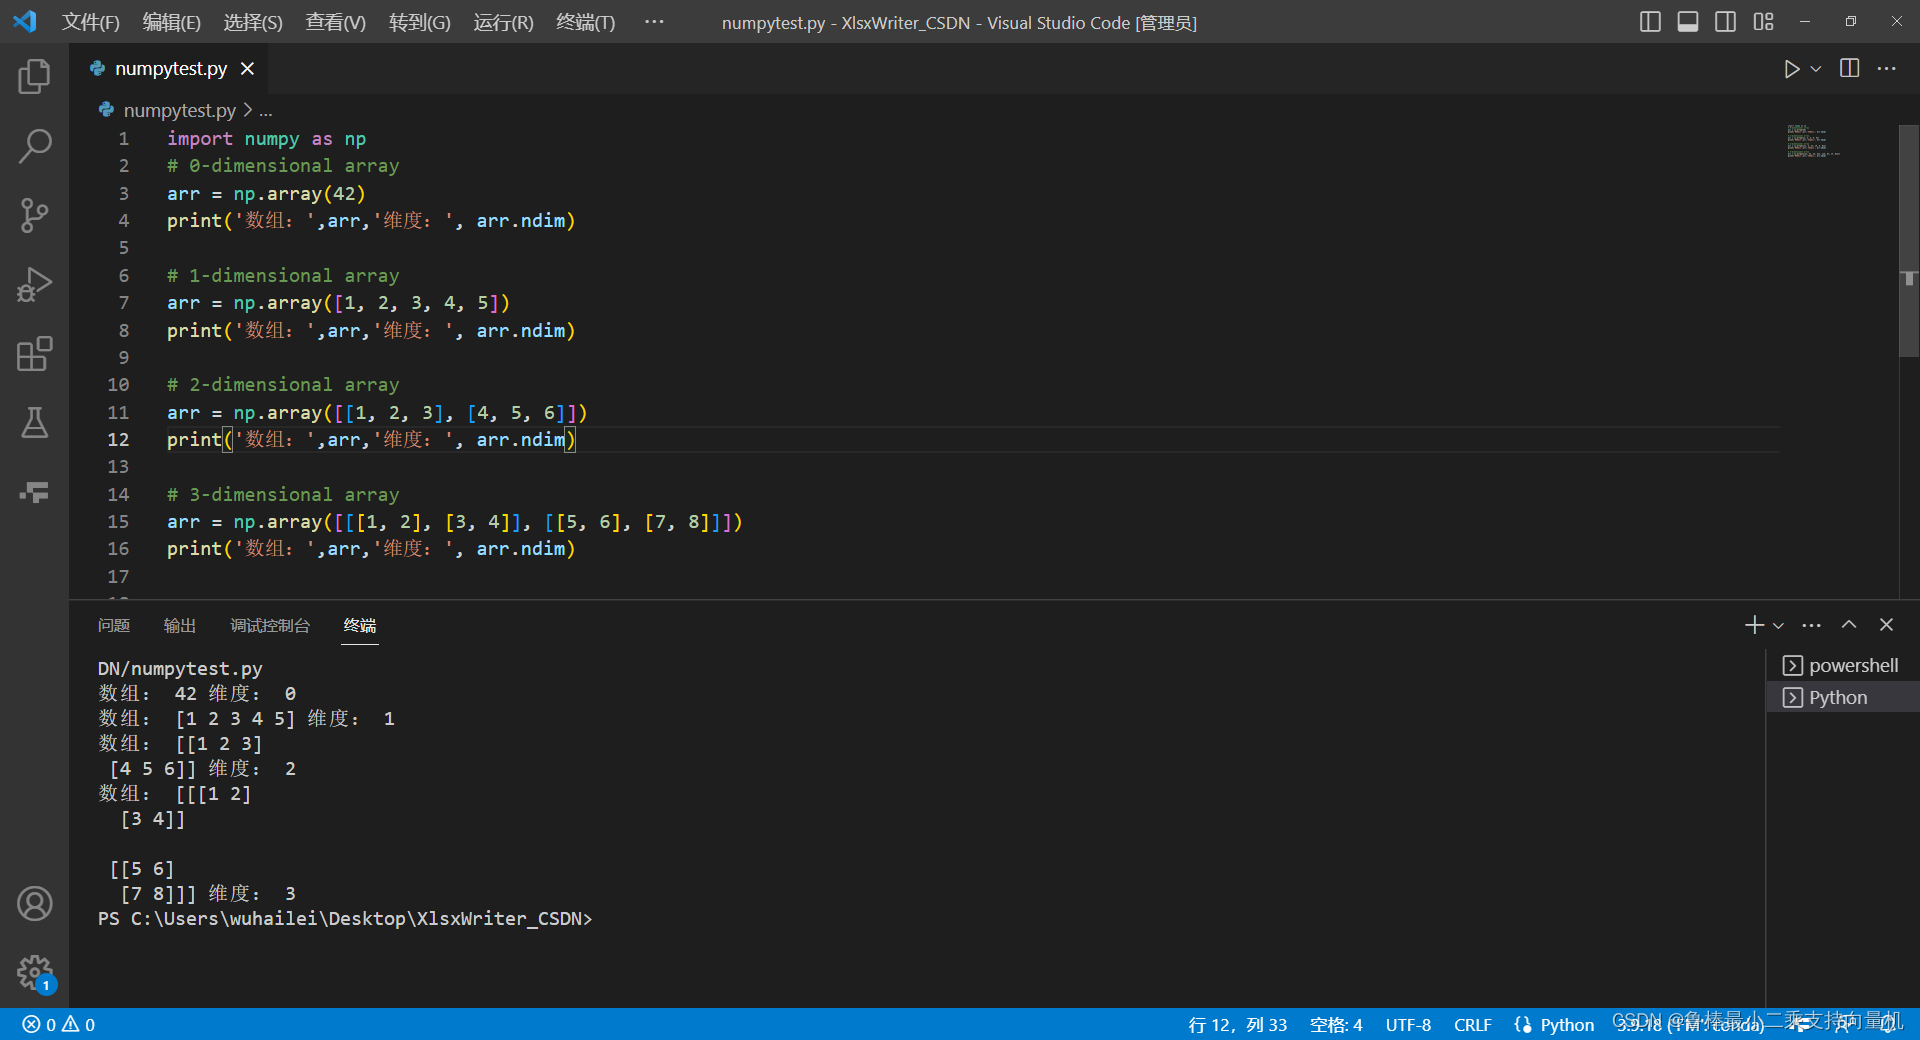Open the Search view in activity bar

34,146
